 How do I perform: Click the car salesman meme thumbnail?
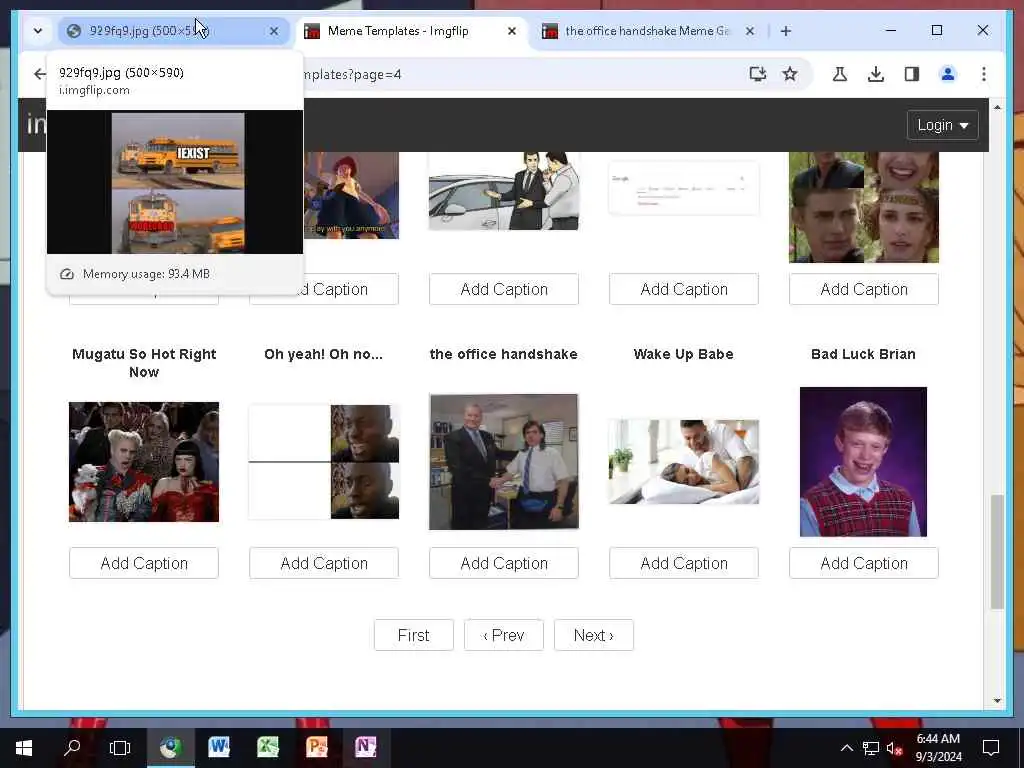pos(504,191)
